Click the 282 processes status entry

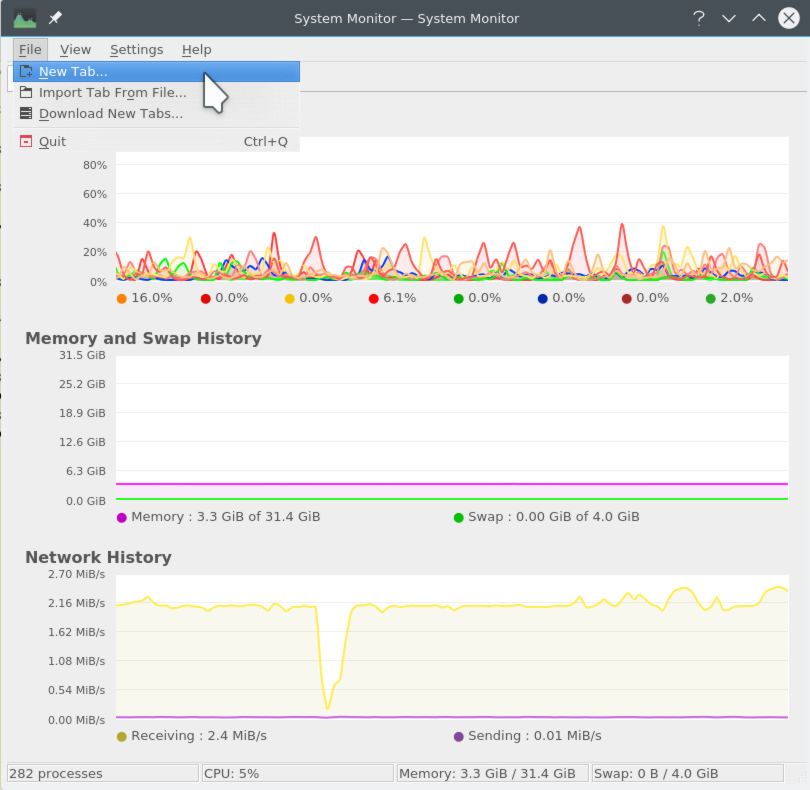click(102, 773)
